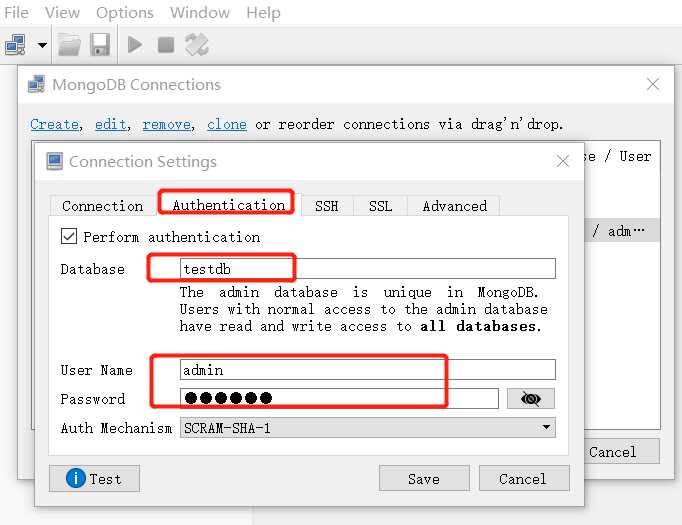Toggle the Perform authentication checkbox
Viewport: 682px width, 525px height.
click(x=69, y=237)
